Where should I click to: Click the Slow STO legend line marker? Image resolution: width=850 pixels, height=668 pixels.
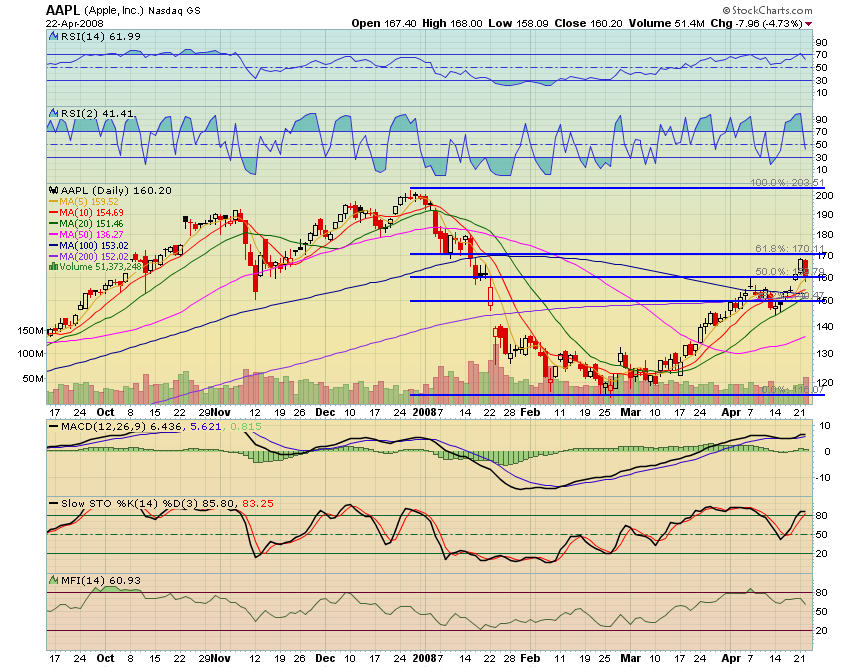click(54, 503)
